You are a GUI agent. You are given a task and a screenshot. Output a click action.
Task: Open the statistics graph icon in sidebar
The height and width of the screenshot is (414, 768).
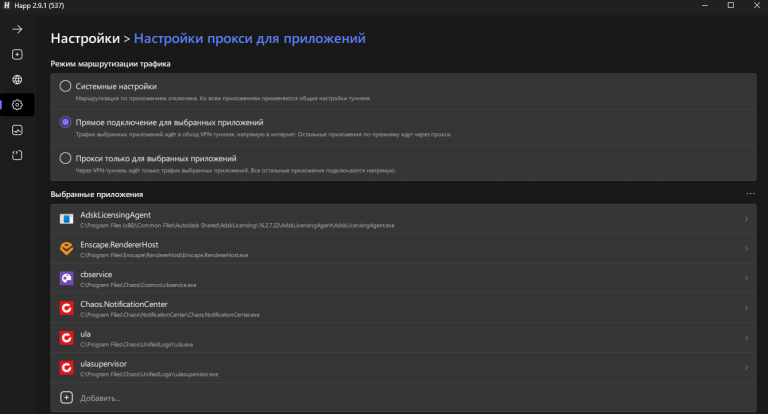click(x=17, y=130)
